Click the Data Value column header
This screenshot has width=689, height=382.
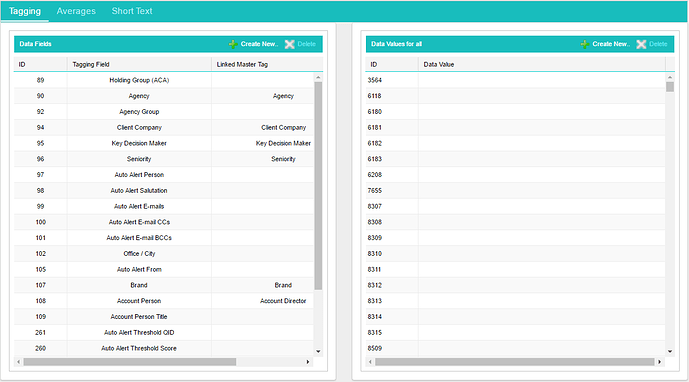(542, 64)
